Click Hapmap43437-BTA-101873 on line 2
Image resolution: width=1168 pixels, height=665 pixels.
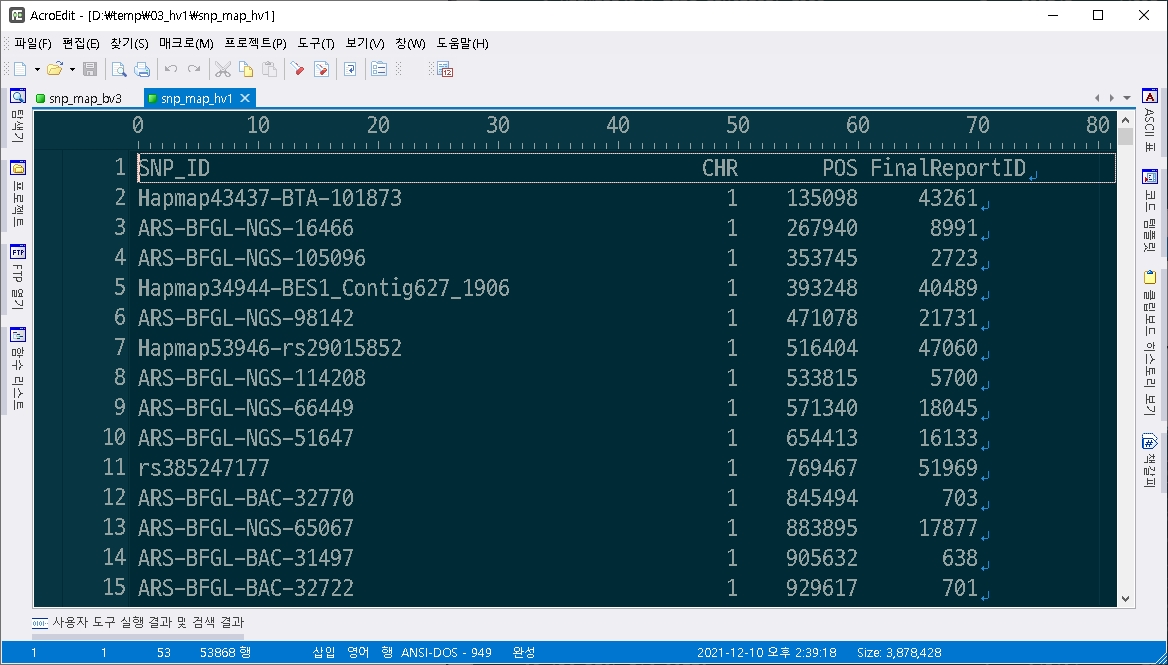[270, 198]
